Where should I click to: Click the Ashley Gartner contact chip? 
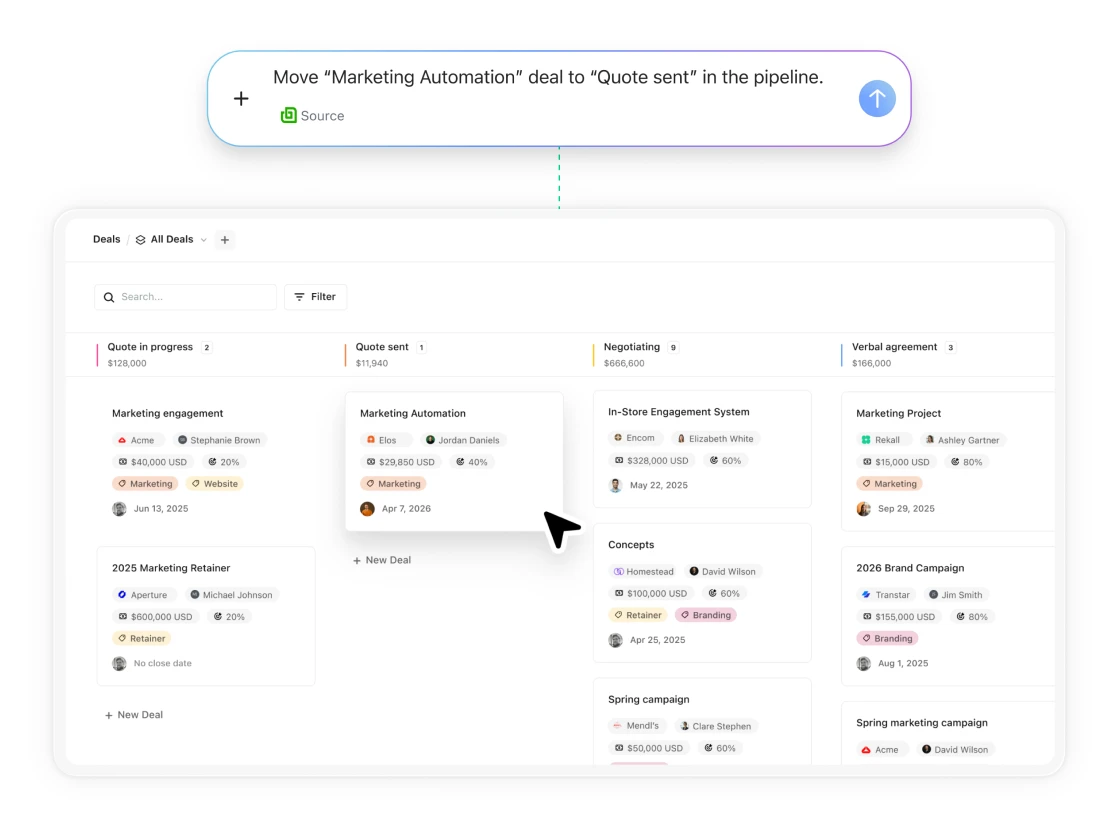pyautogui.click(x=961, y=440)
